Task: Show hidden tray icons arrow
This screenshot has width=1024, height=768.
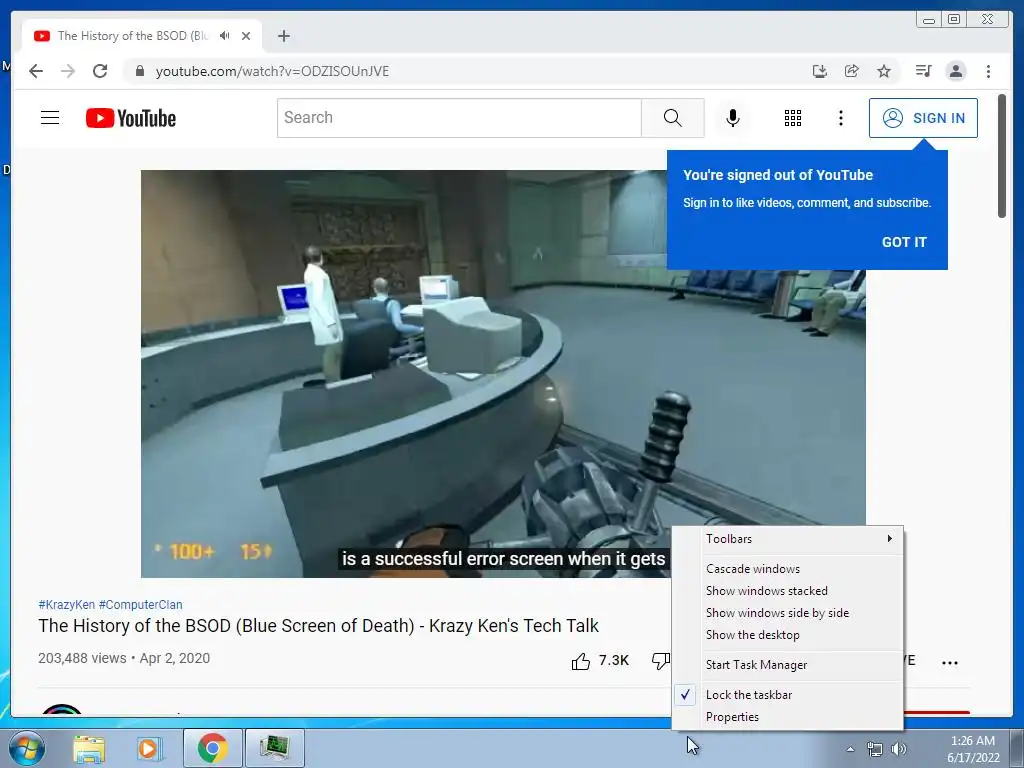Action: pyautogui.click(x=850, y=749)
